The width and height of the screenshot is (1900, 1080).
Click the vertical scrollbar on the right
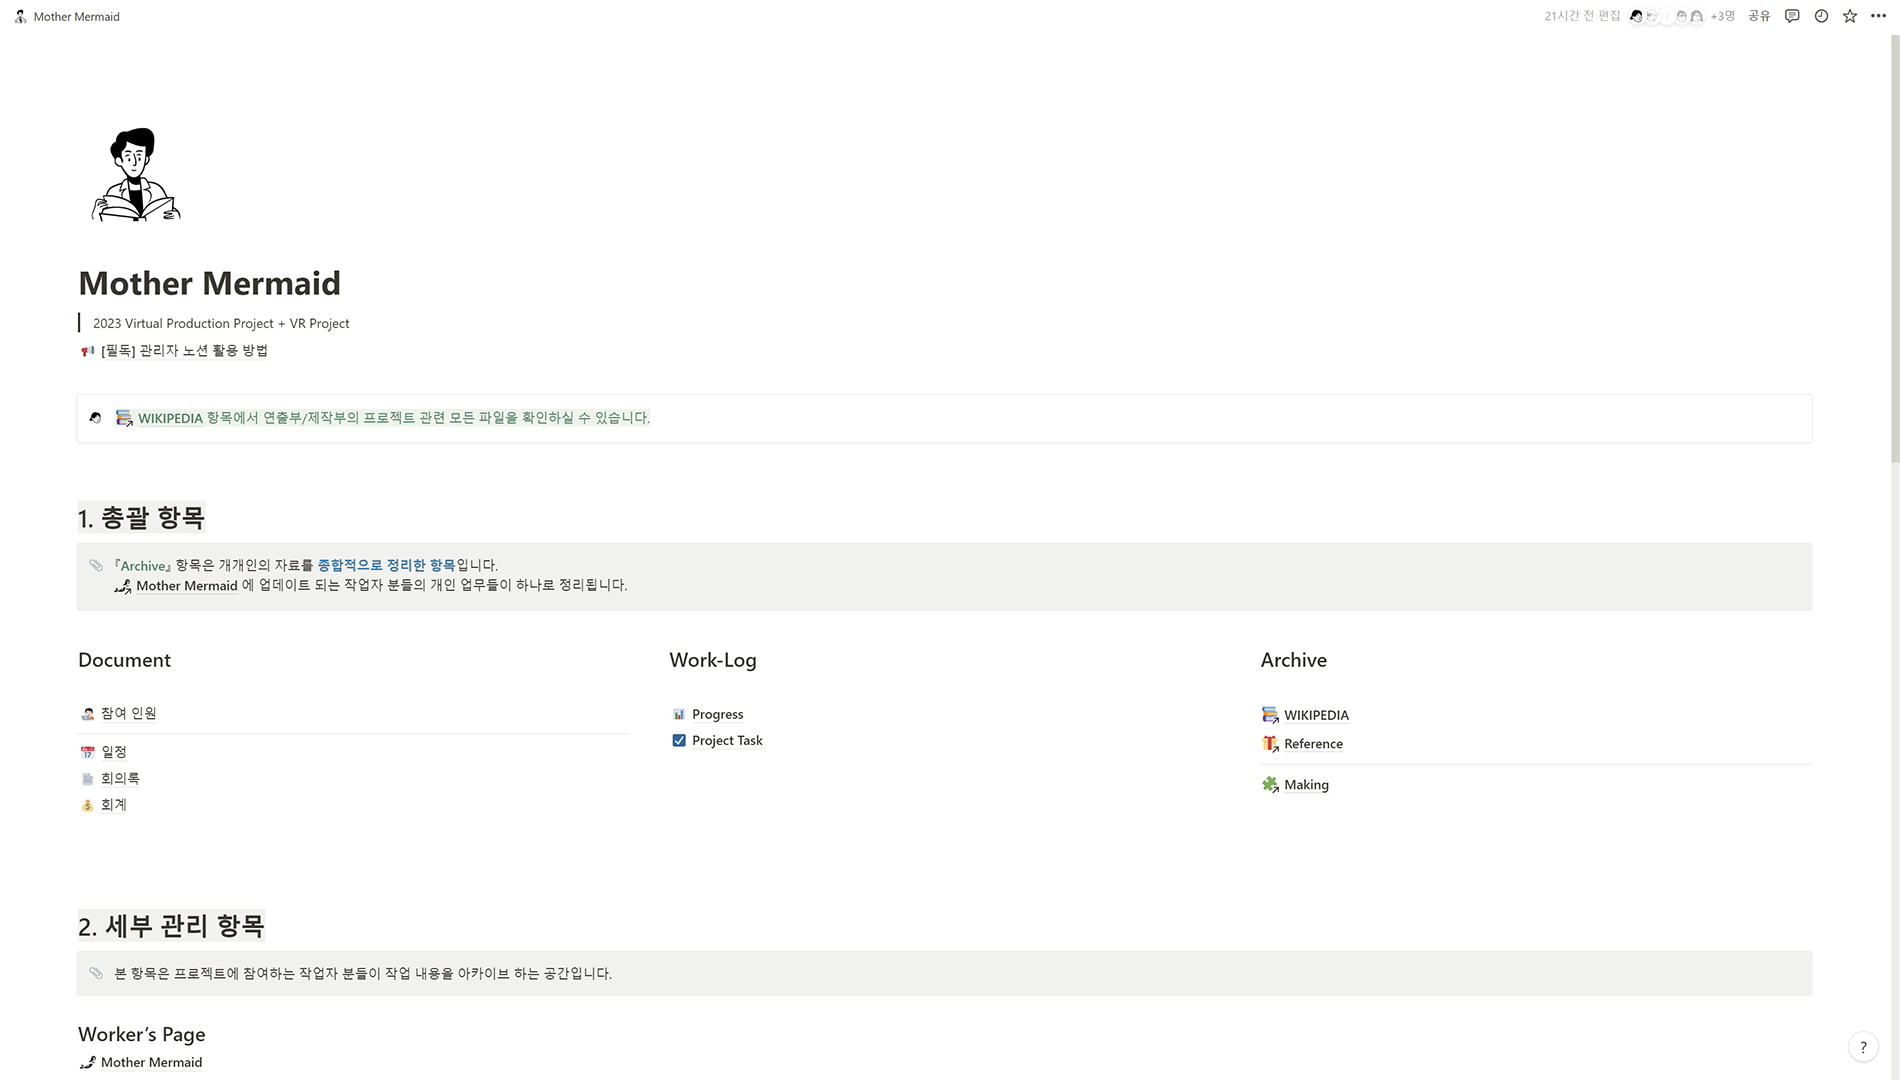(x=1894, y=250)
